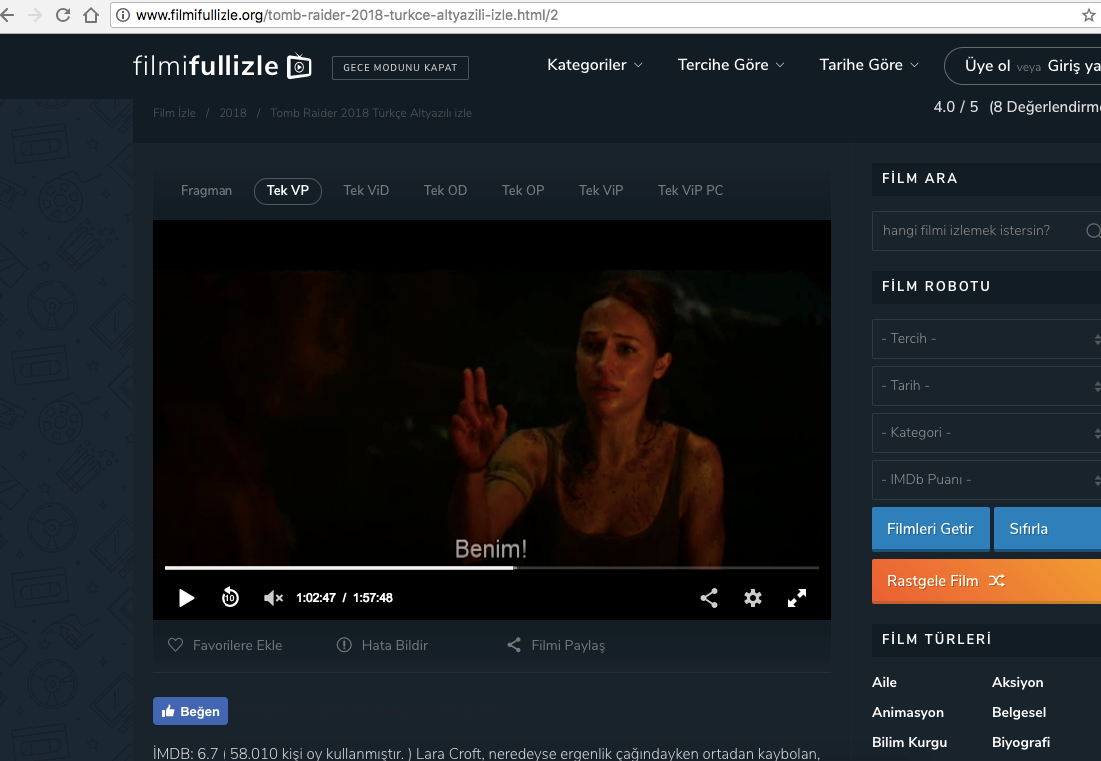The height and width of the screenshot is (761, 1101).
Task: Enter fullscreen with the expand icon
Action: pos(797,598)
